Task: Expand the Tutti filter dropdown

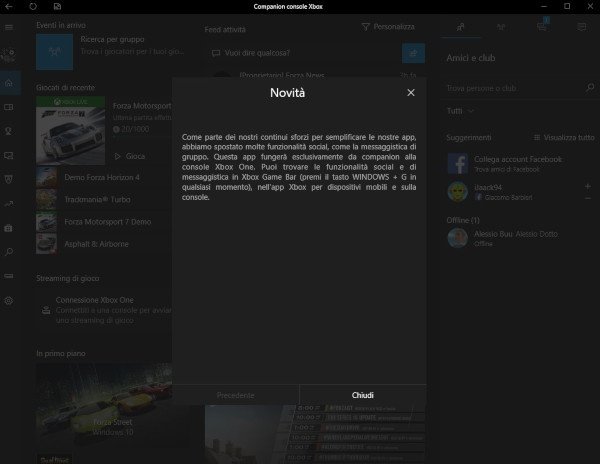Action: (461, 111)
